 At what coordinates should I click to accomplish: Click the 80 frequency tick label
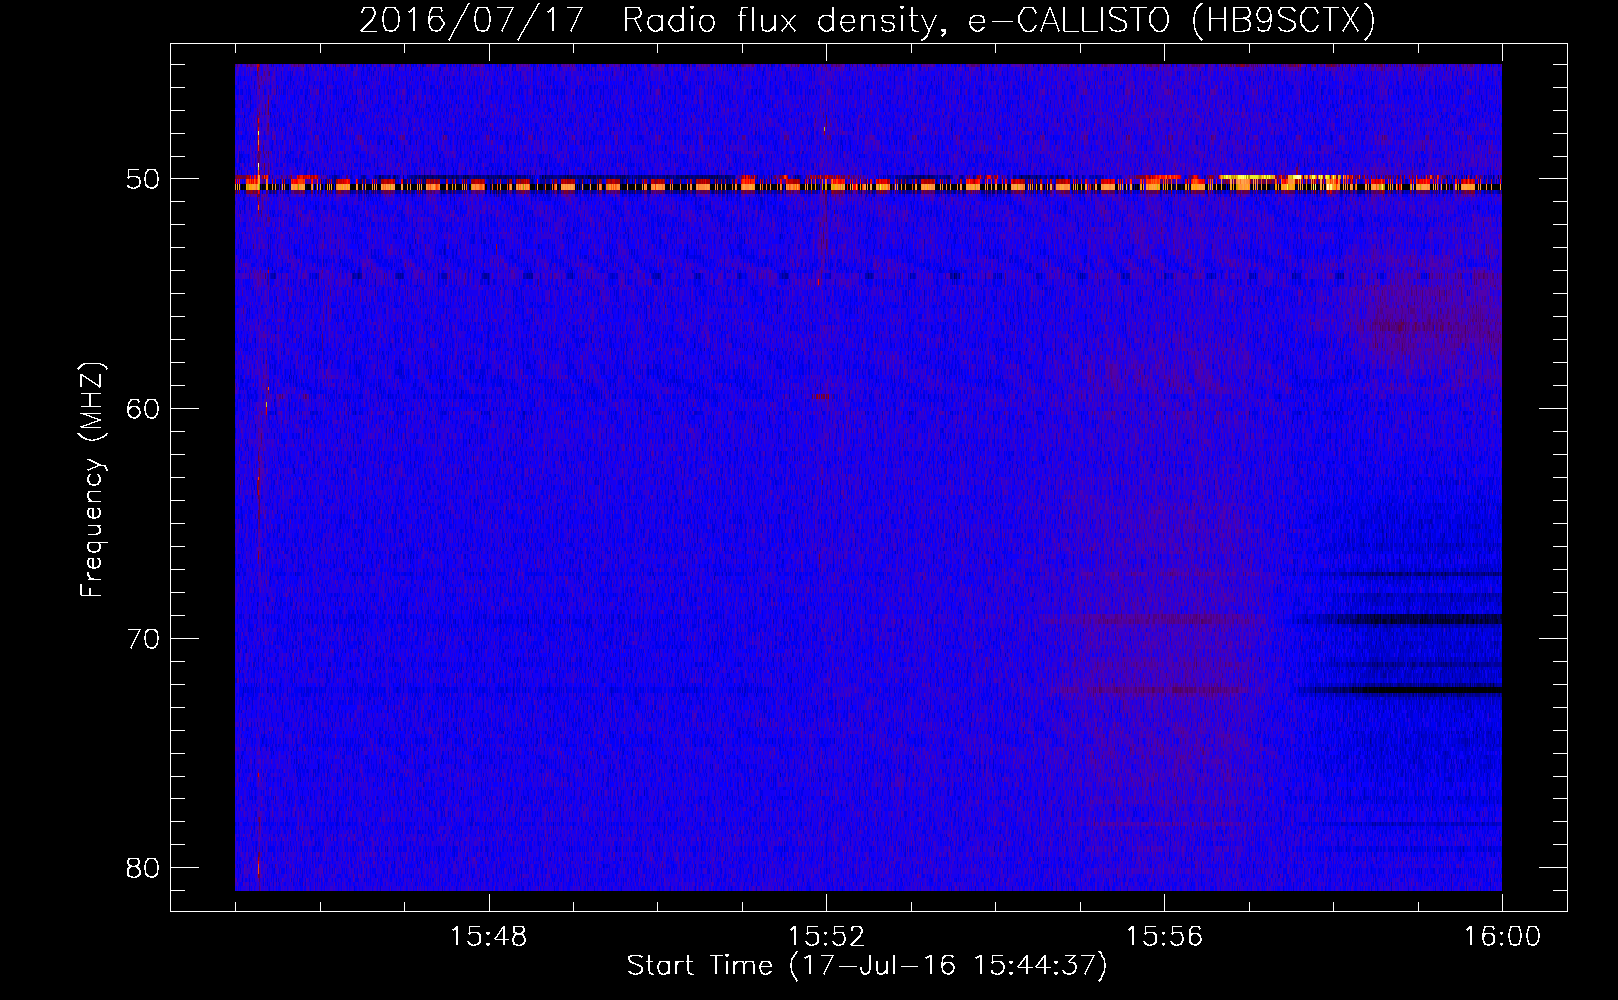click(143, 868)
